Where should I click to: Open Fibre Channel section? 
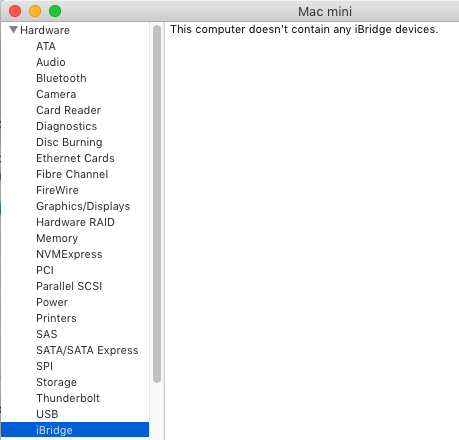click(72, 174)
